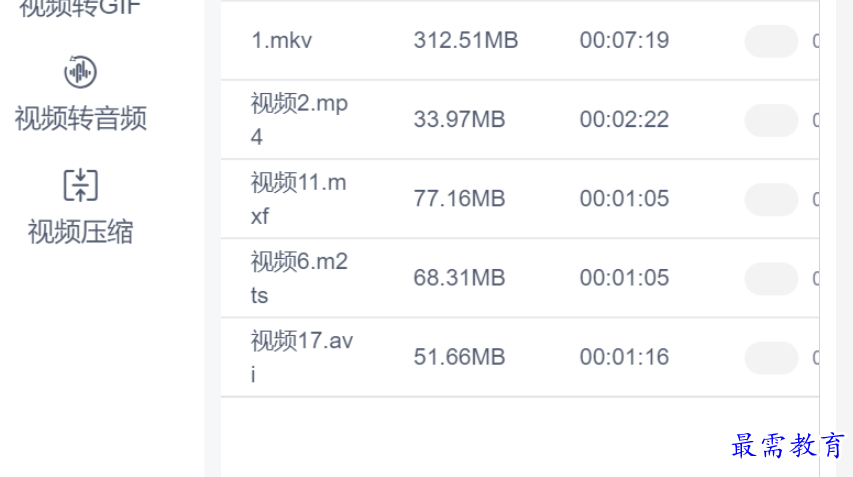
Task: Pick the 视频17.avi file name
Action: (x=301, y=357)
